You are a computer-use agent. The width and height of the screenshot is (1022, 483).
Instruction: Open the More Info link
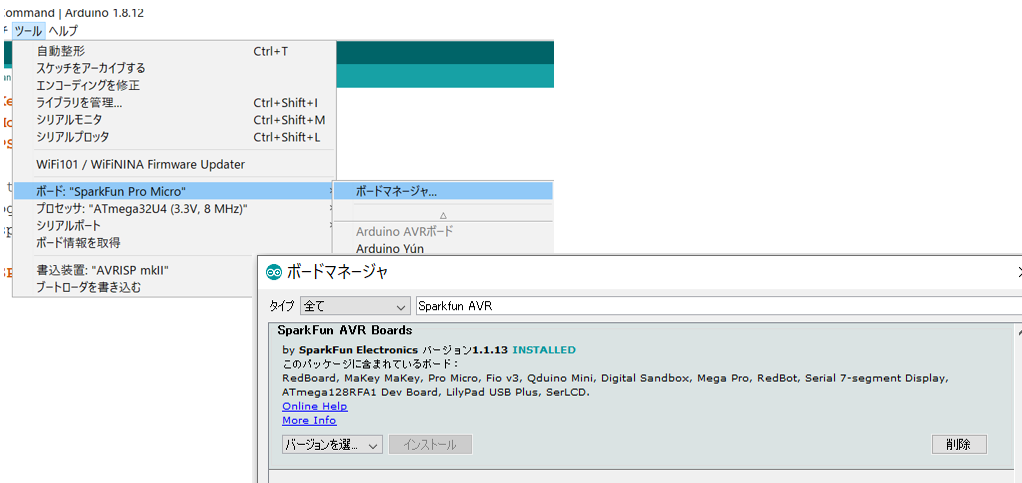click(x=309, y=420)
